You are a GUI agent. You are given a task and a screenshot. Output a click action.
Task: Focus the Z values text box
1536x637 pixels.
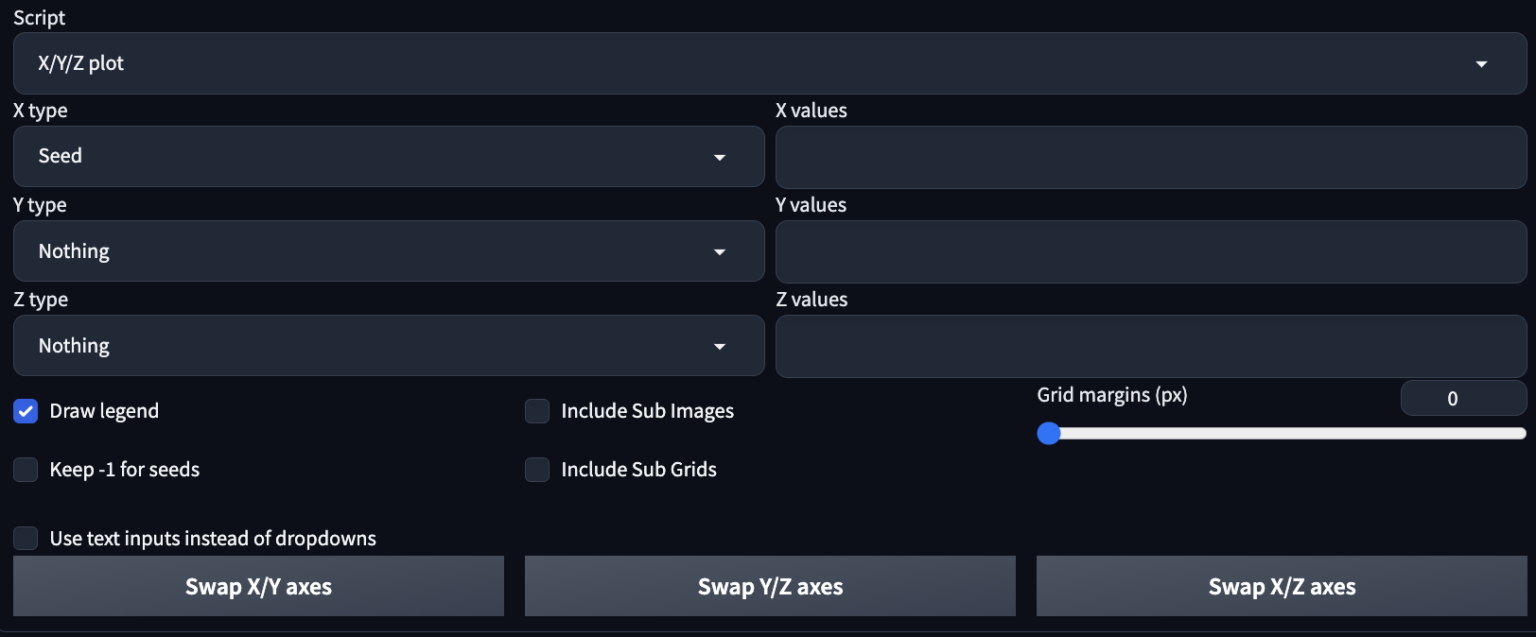1150,347
